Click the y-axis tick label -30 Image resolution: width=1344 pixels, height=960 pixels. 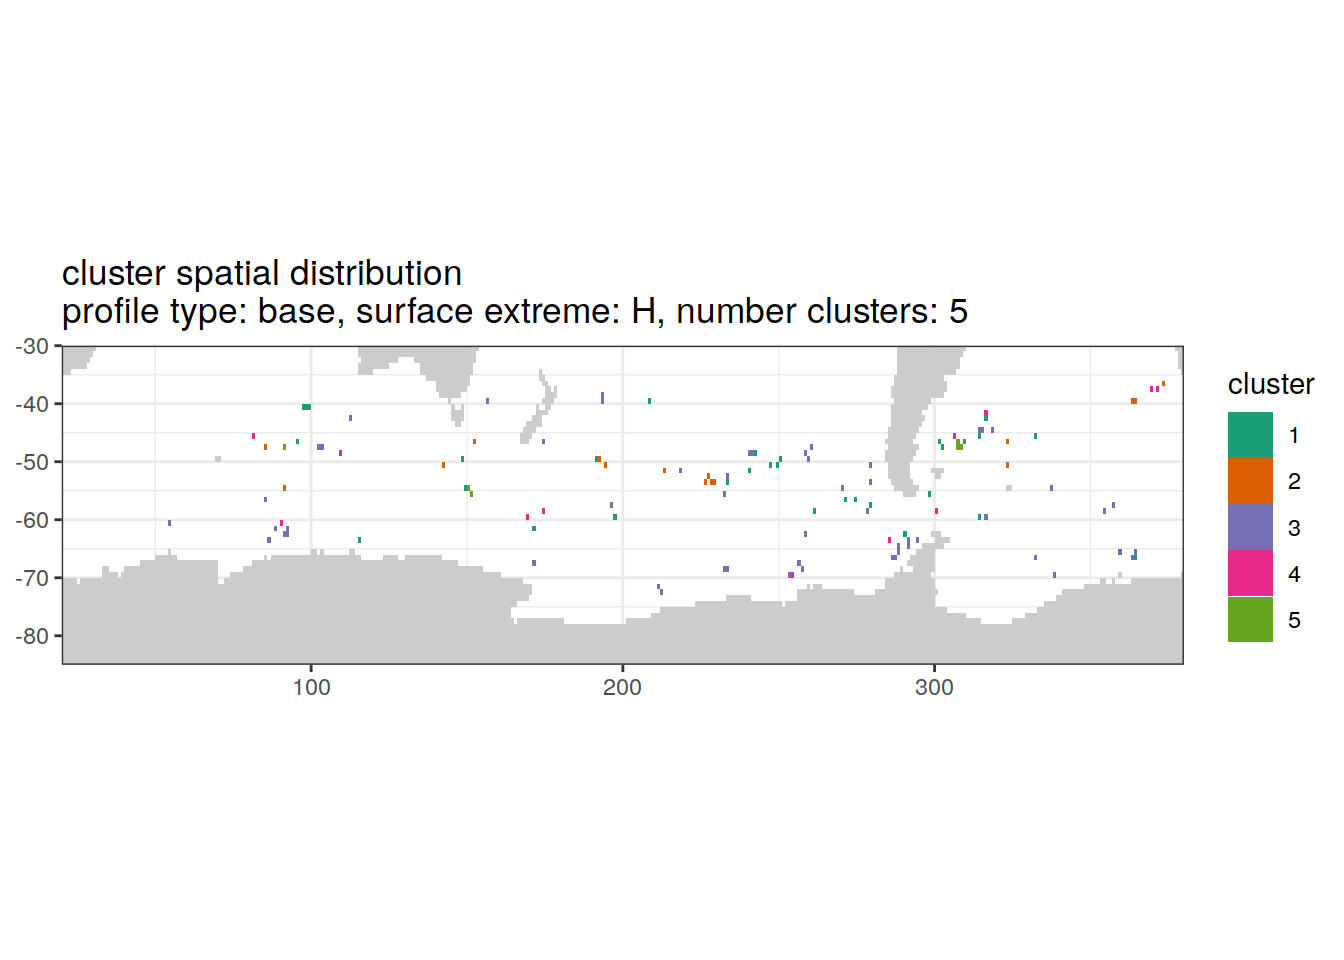click(32, 346)
